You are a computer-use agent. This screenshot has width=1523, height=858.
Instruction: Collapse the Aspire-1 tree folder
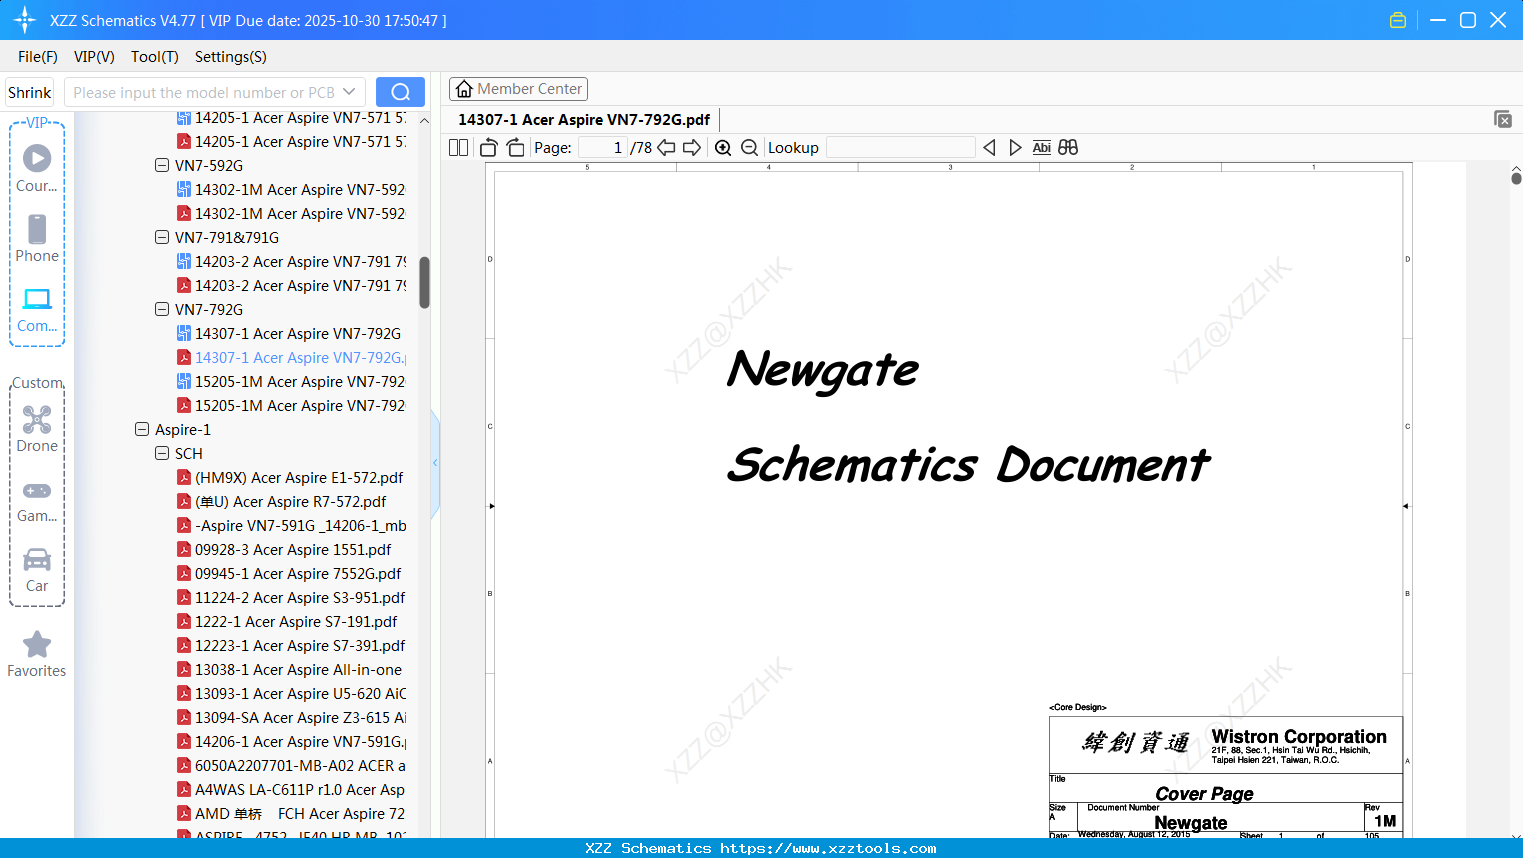142,429
